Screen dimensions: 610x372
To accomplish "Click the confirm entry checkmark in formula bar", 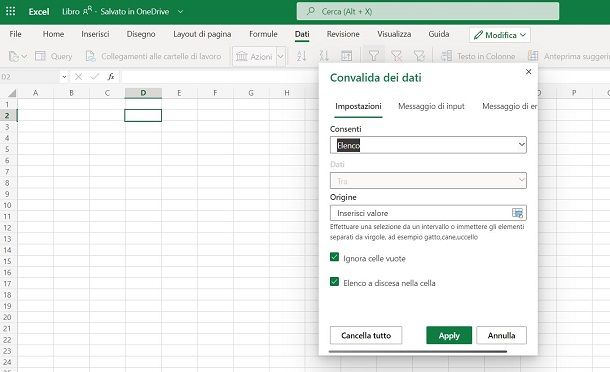I will 95,77.
